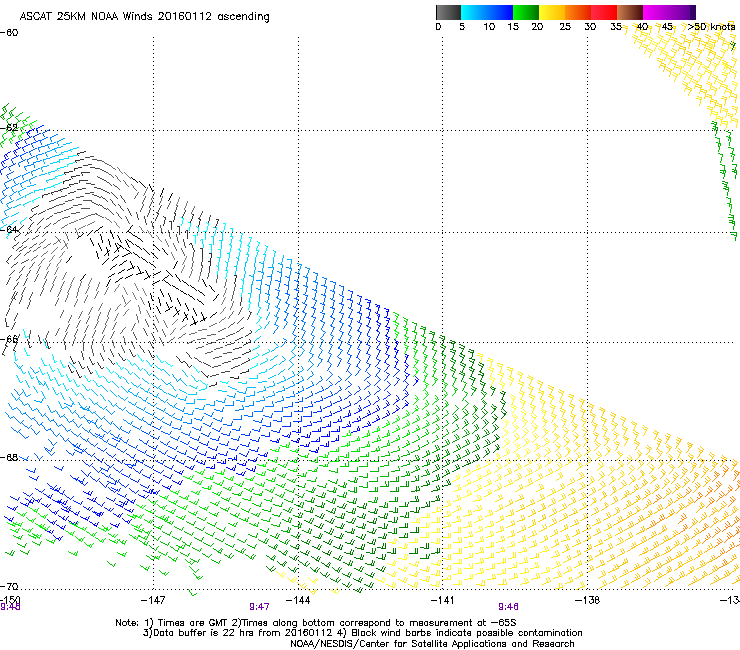This screenshot has width=740, height=650.
Task: Click the '-66' latitude label
Action: pyautogui.click(x=9, y=339)
